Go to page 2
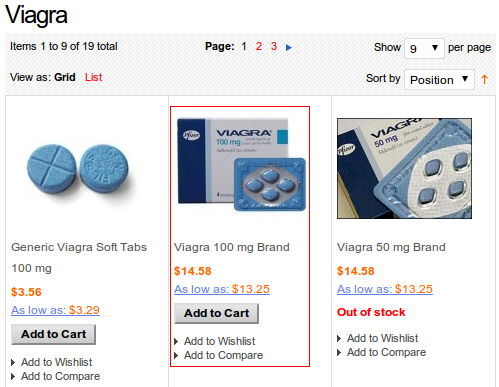499x387 pixels. 259,46
